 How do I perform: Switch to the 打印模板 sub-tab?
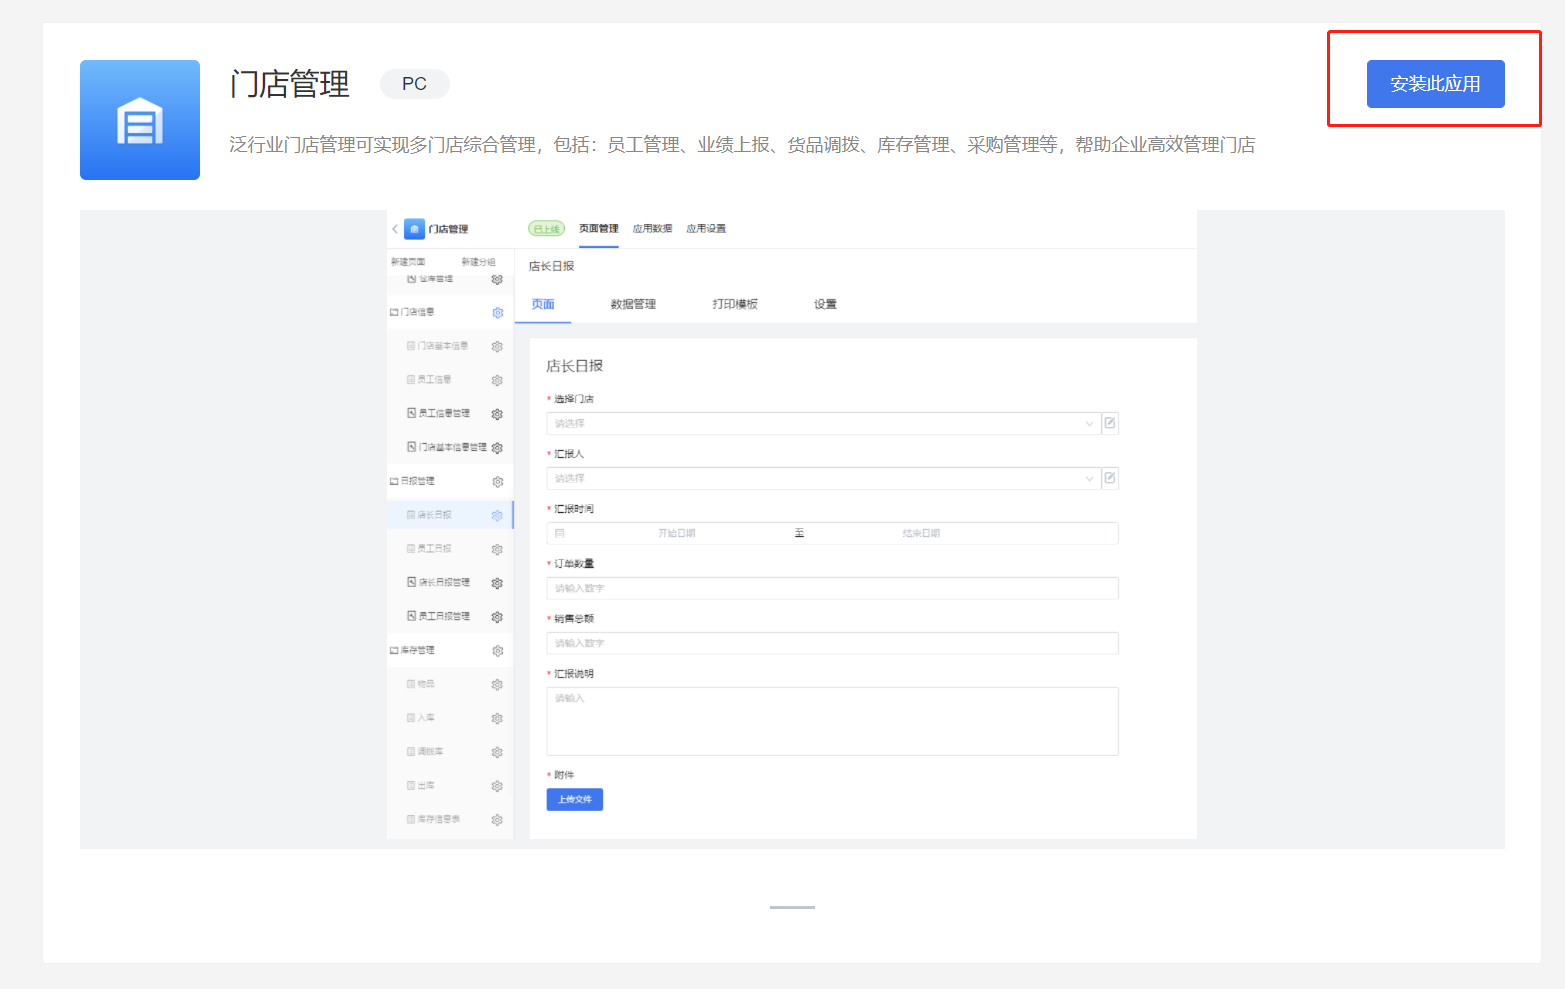coord(735,304)
